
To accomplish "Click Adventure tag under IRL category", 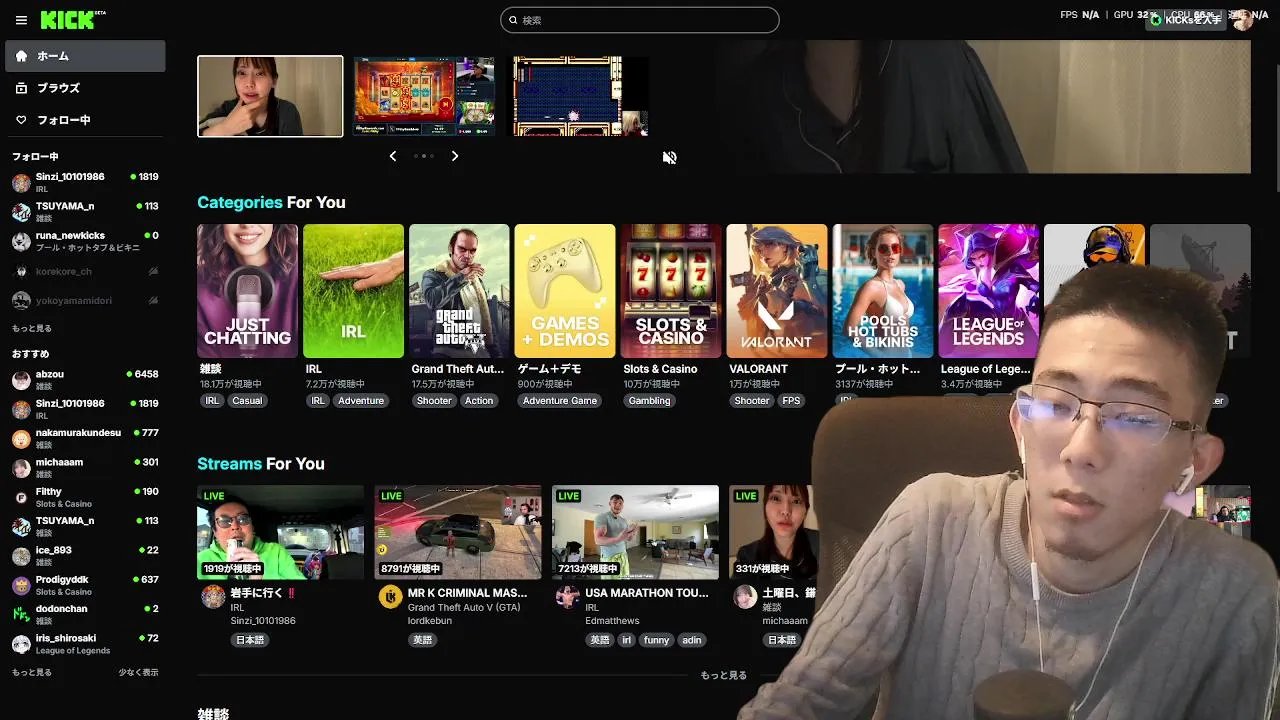I will coord(361,401).
